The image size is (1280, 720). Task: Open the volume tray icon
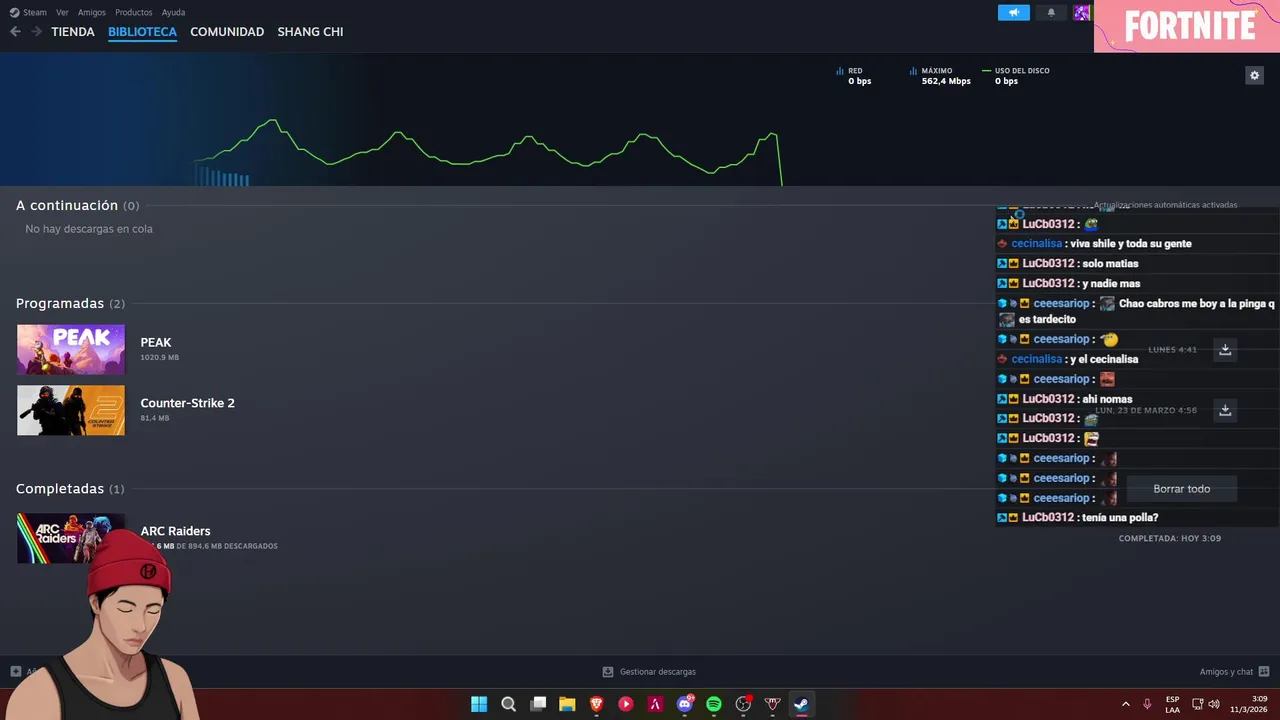[1214, 704]
